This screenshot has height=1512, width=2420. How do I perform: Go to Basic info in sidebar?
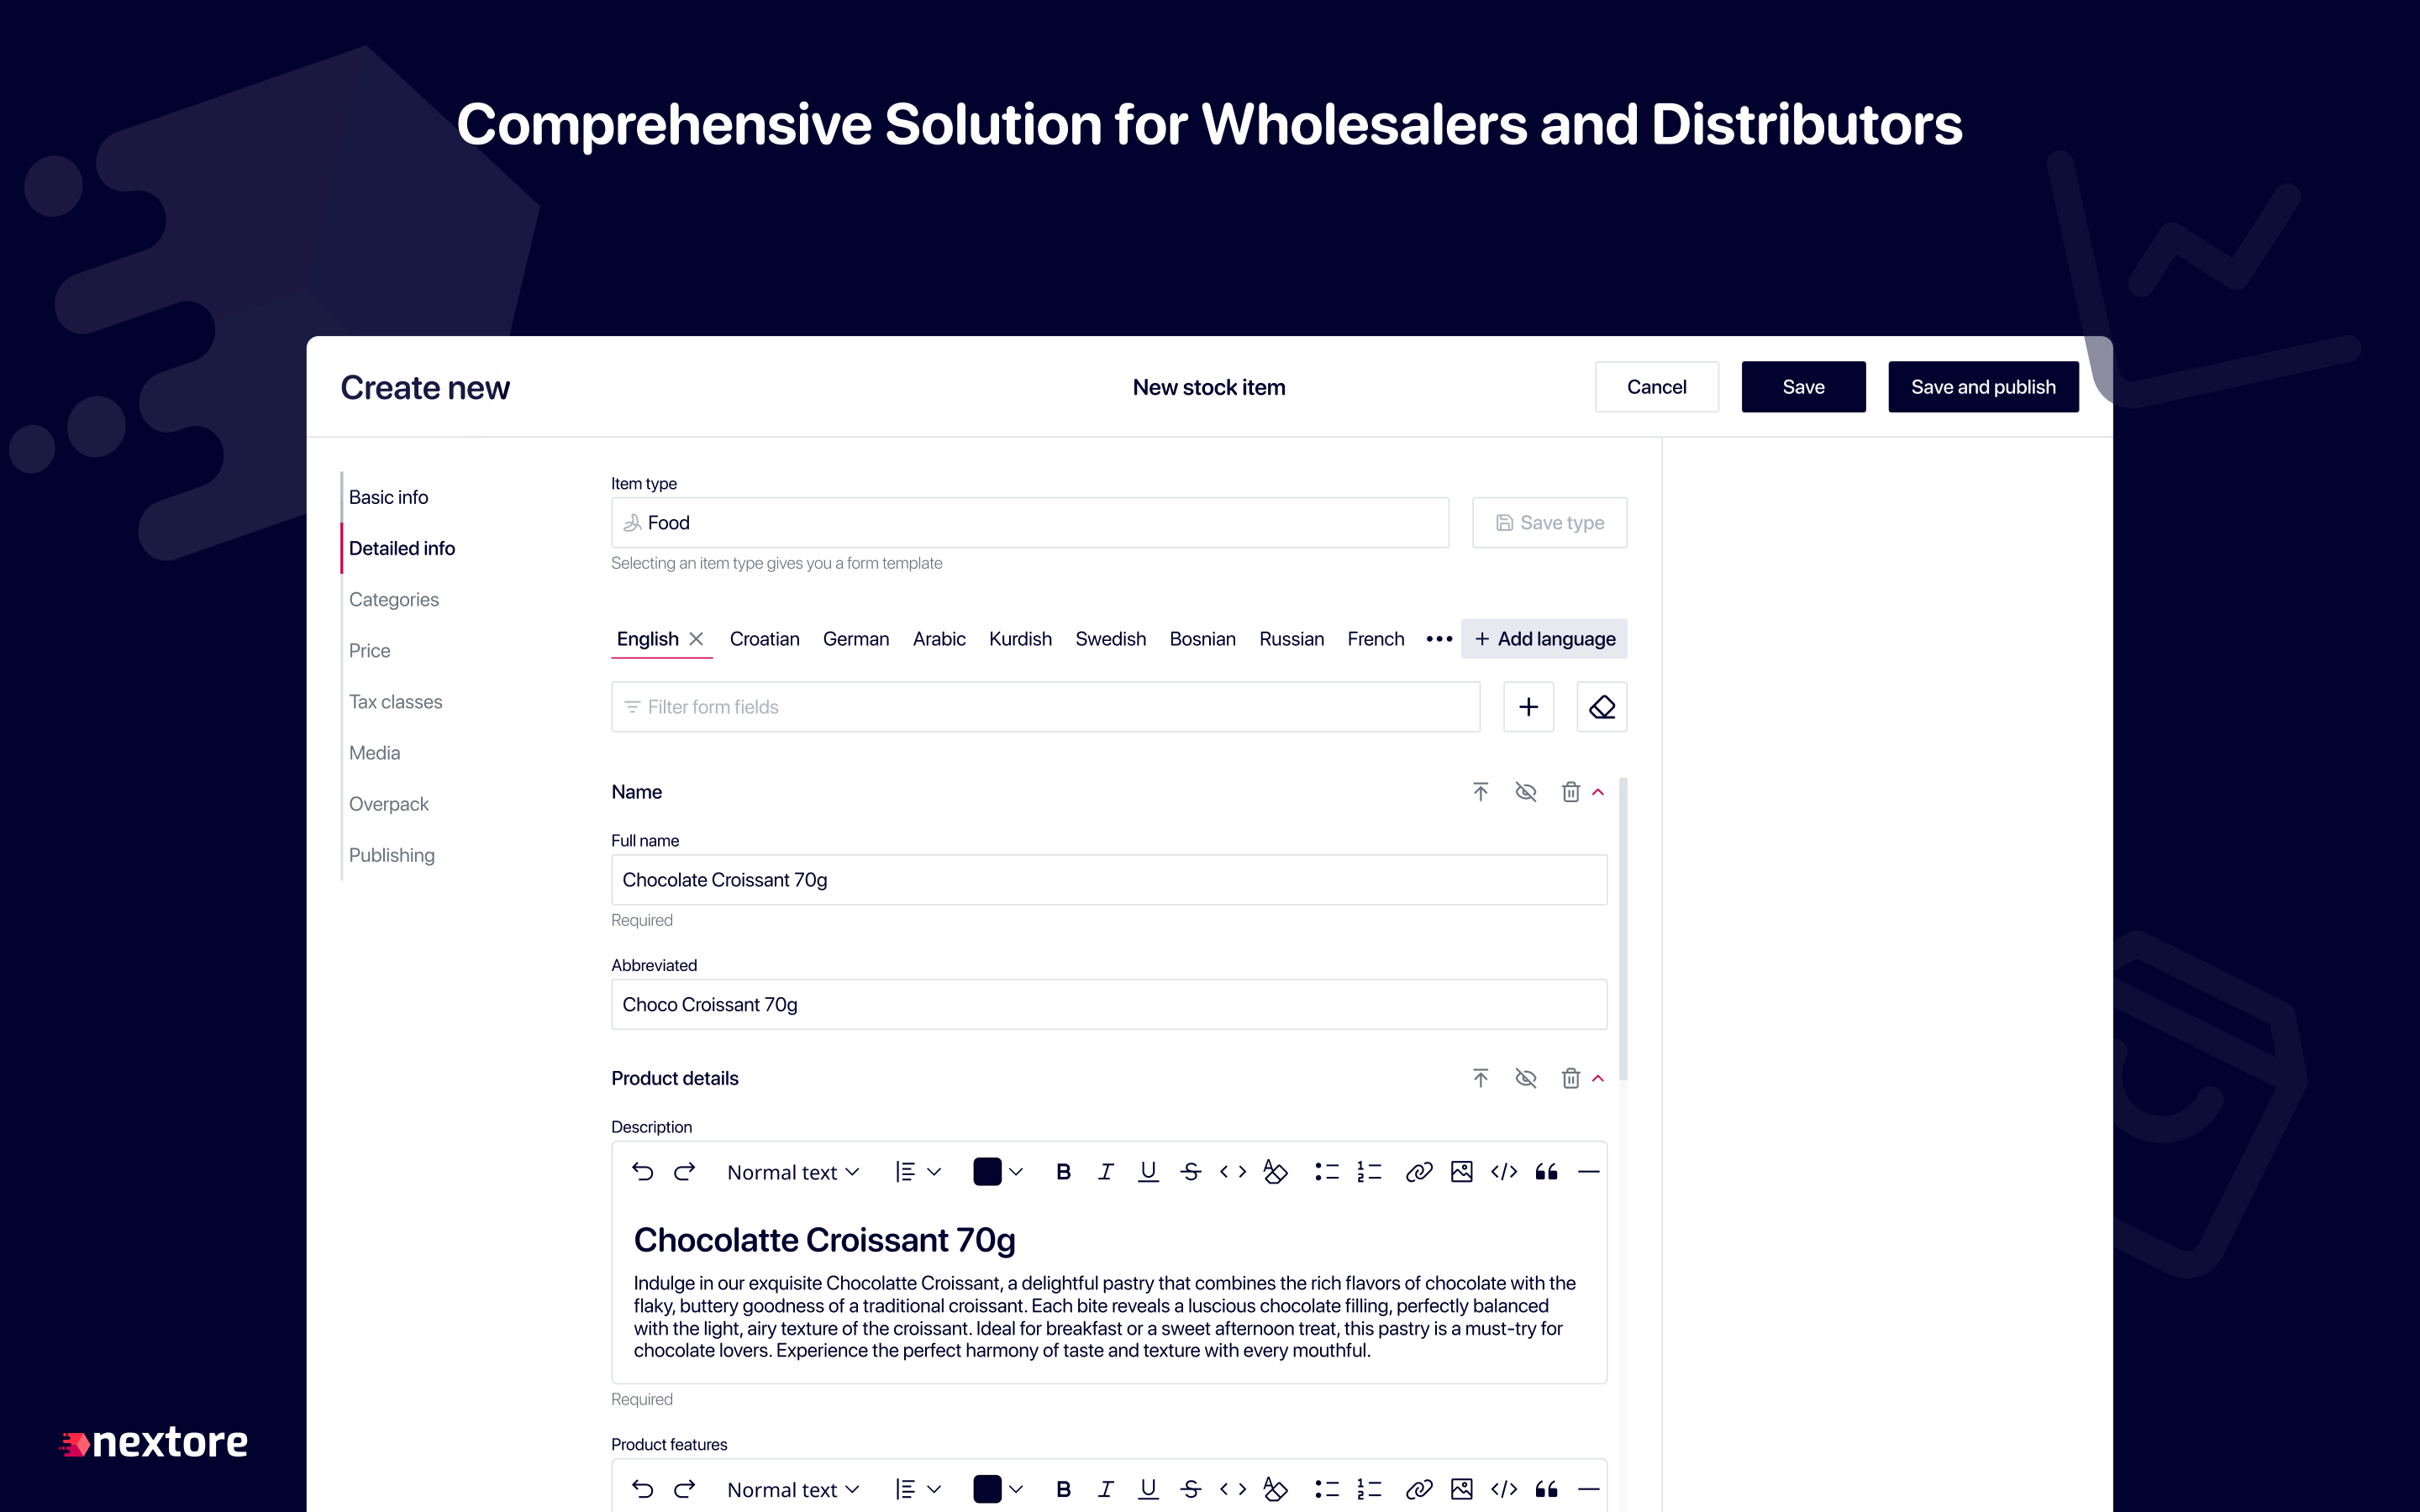click(x=388, y=497)
